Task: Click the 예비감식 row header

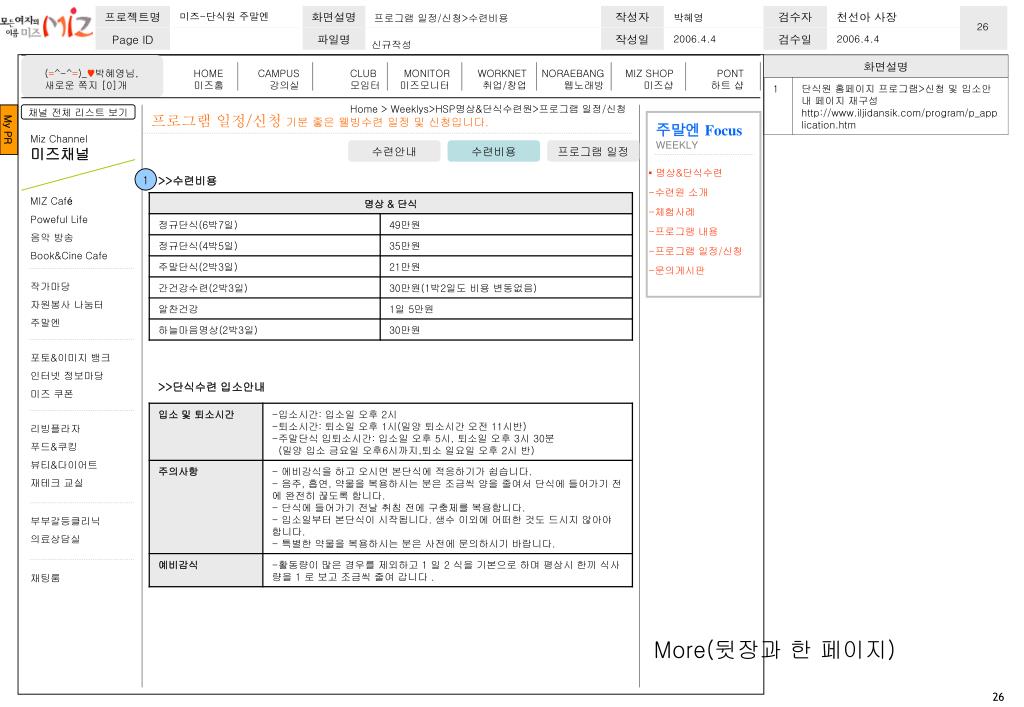Action: (206, 570)
